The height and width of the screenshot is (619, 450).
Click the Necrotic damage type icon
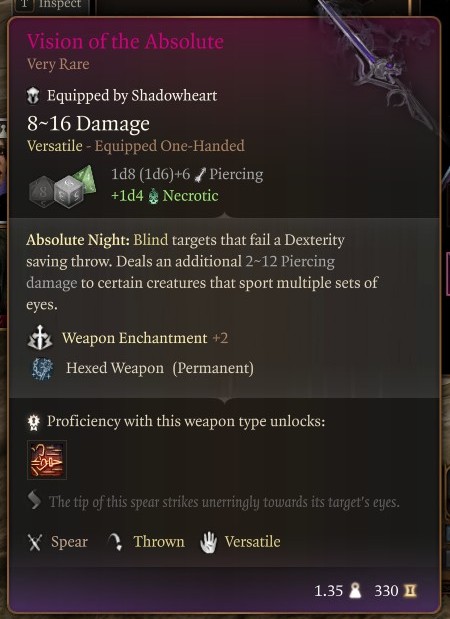point(154,196)
